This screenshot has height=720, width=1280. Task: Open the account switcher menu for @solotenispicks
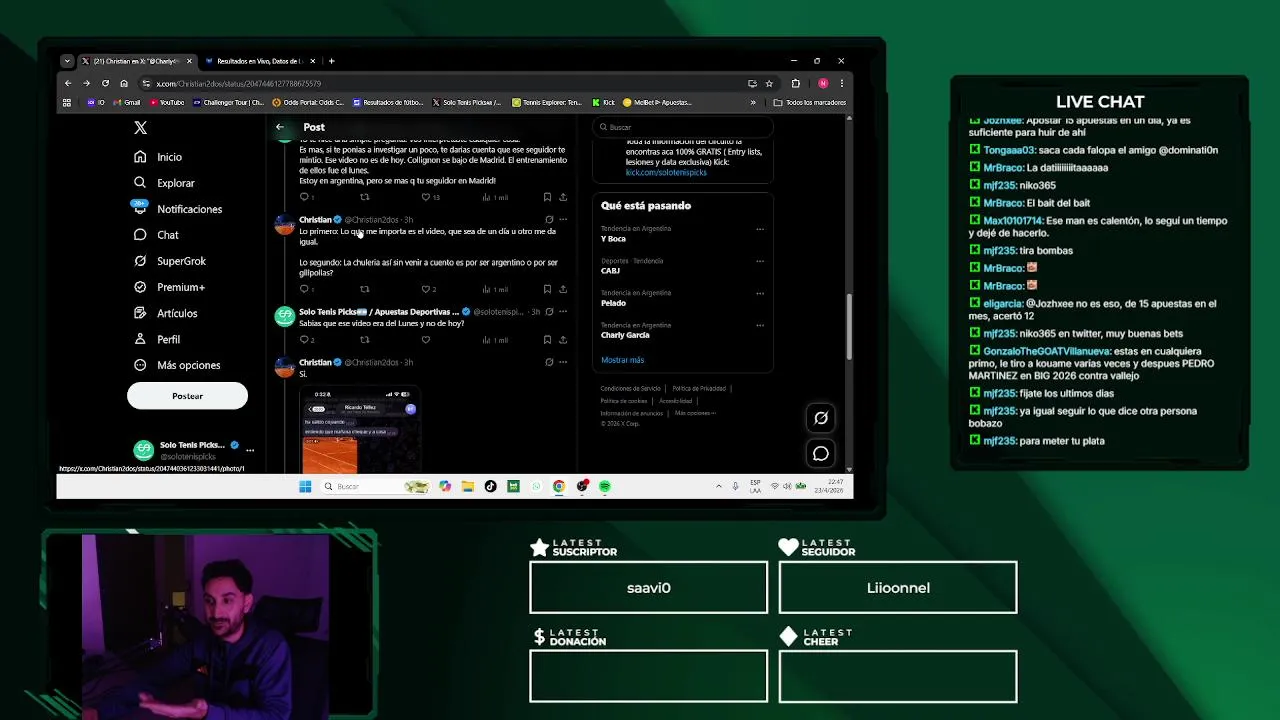250,450
